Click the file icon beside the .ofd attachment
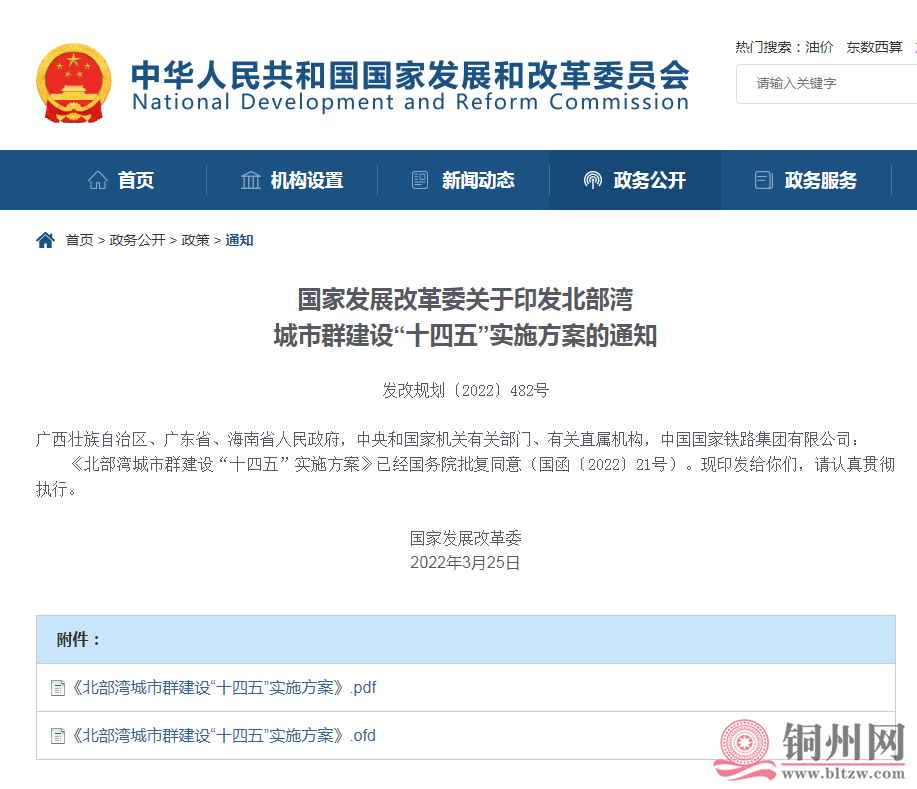 click(x=57, y=736)
